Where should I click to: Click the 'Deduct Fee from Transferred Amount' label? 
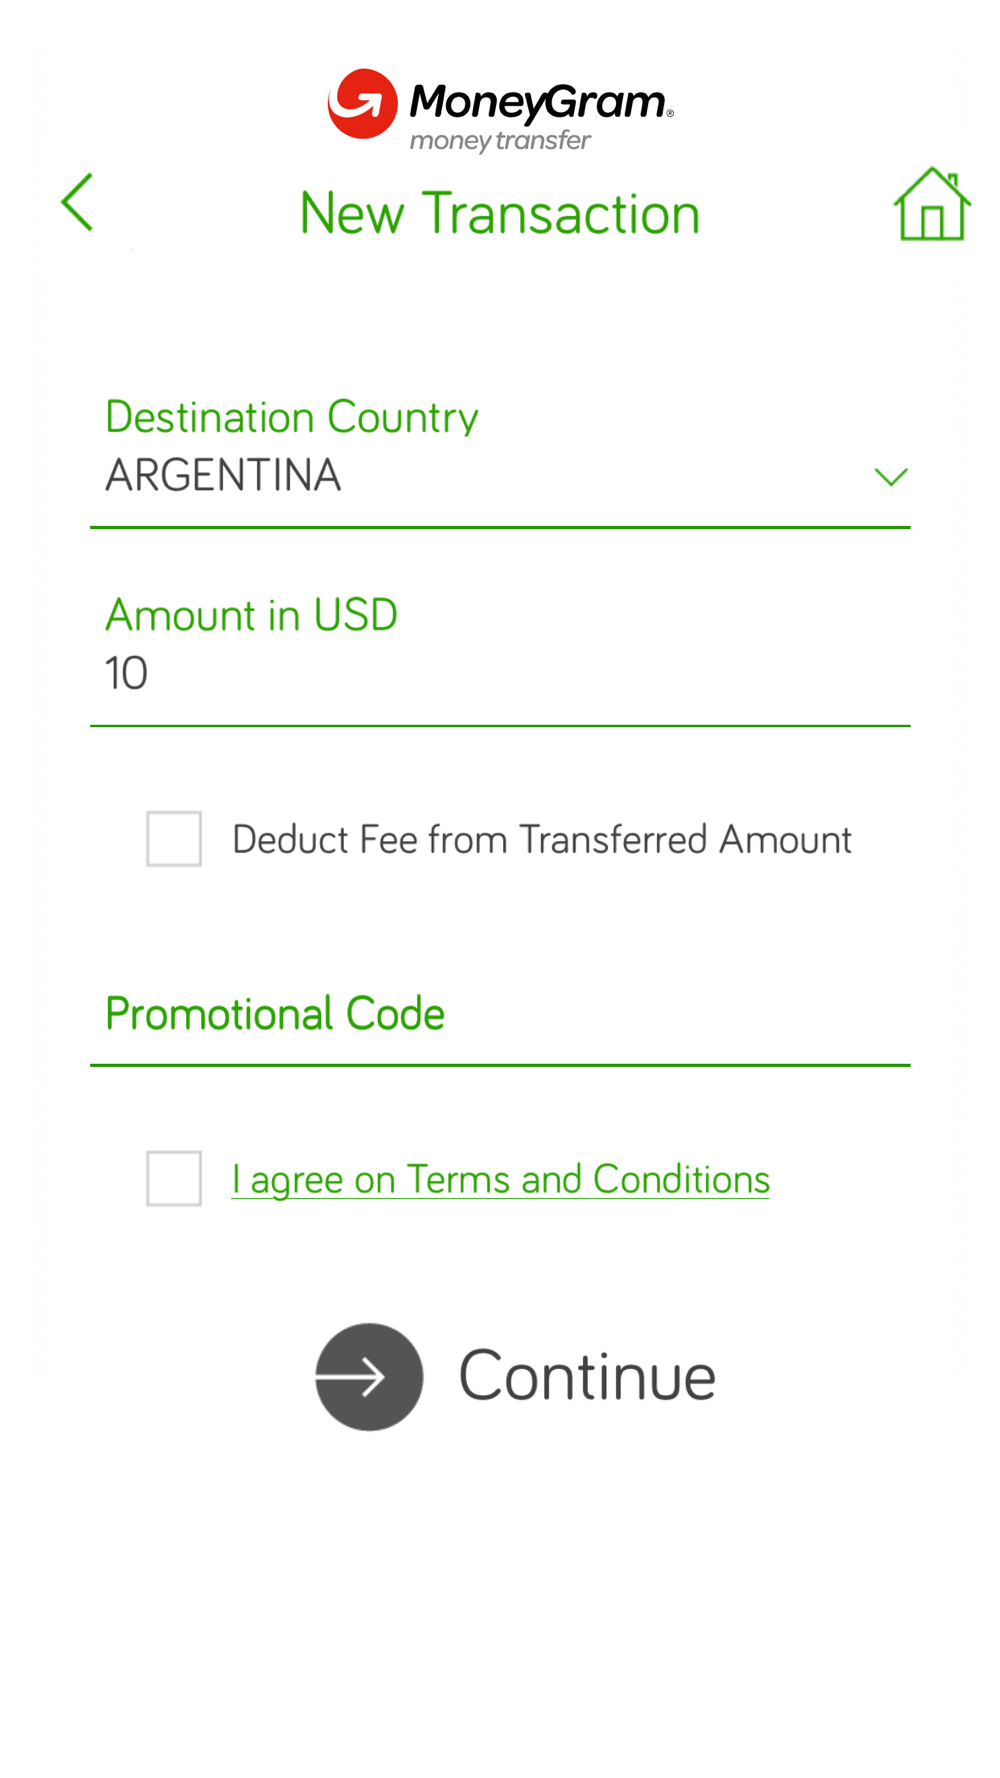click(542, 840)
